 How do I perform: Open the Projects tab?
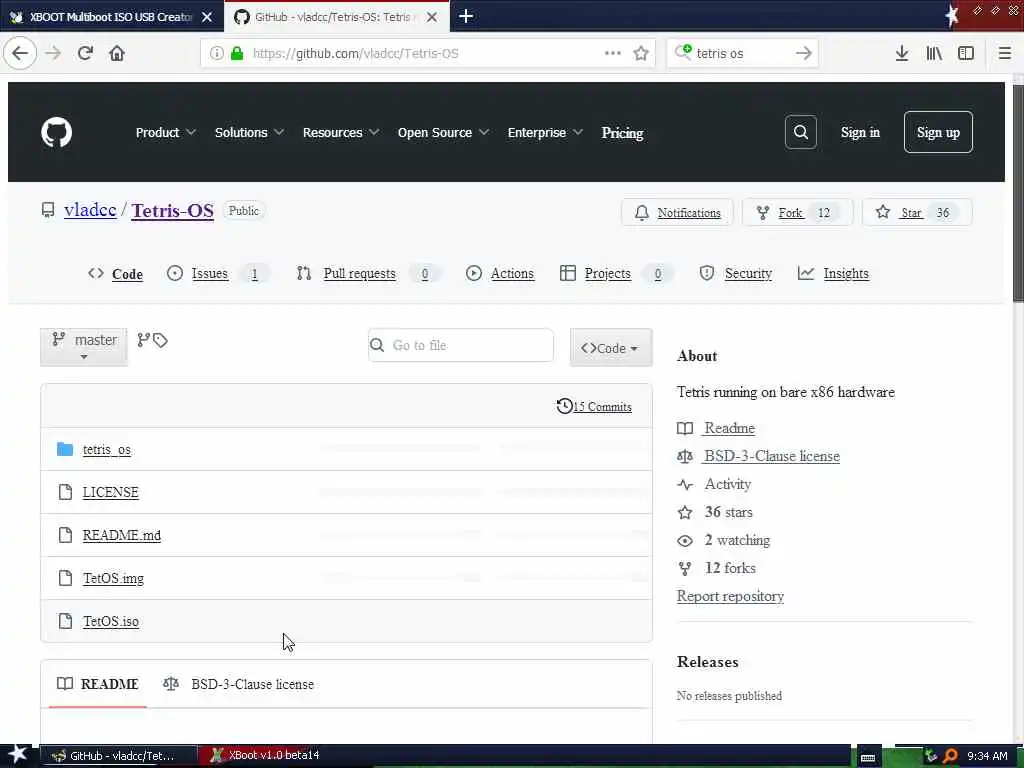(x=616, y=274)
